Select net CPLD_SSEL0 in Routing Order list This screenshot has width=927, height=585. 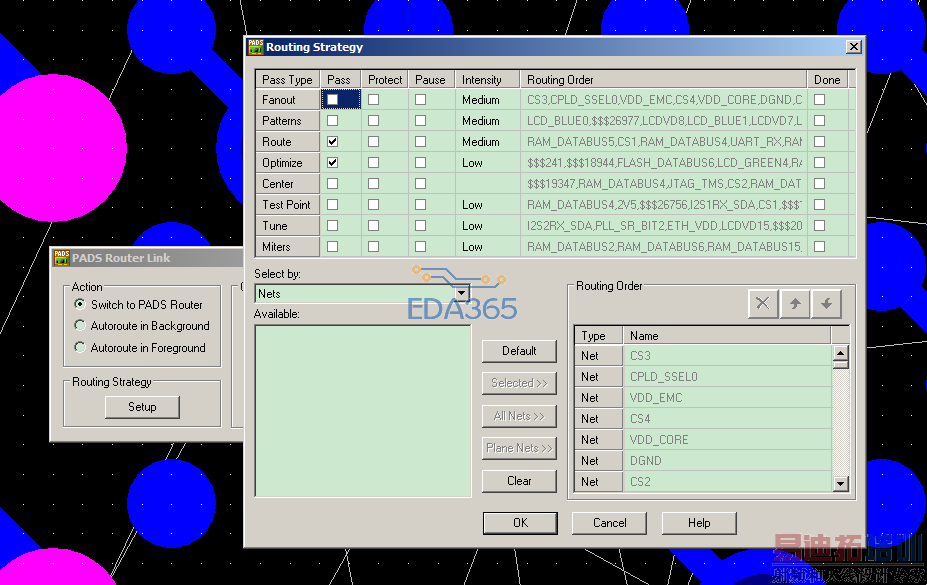727,376
